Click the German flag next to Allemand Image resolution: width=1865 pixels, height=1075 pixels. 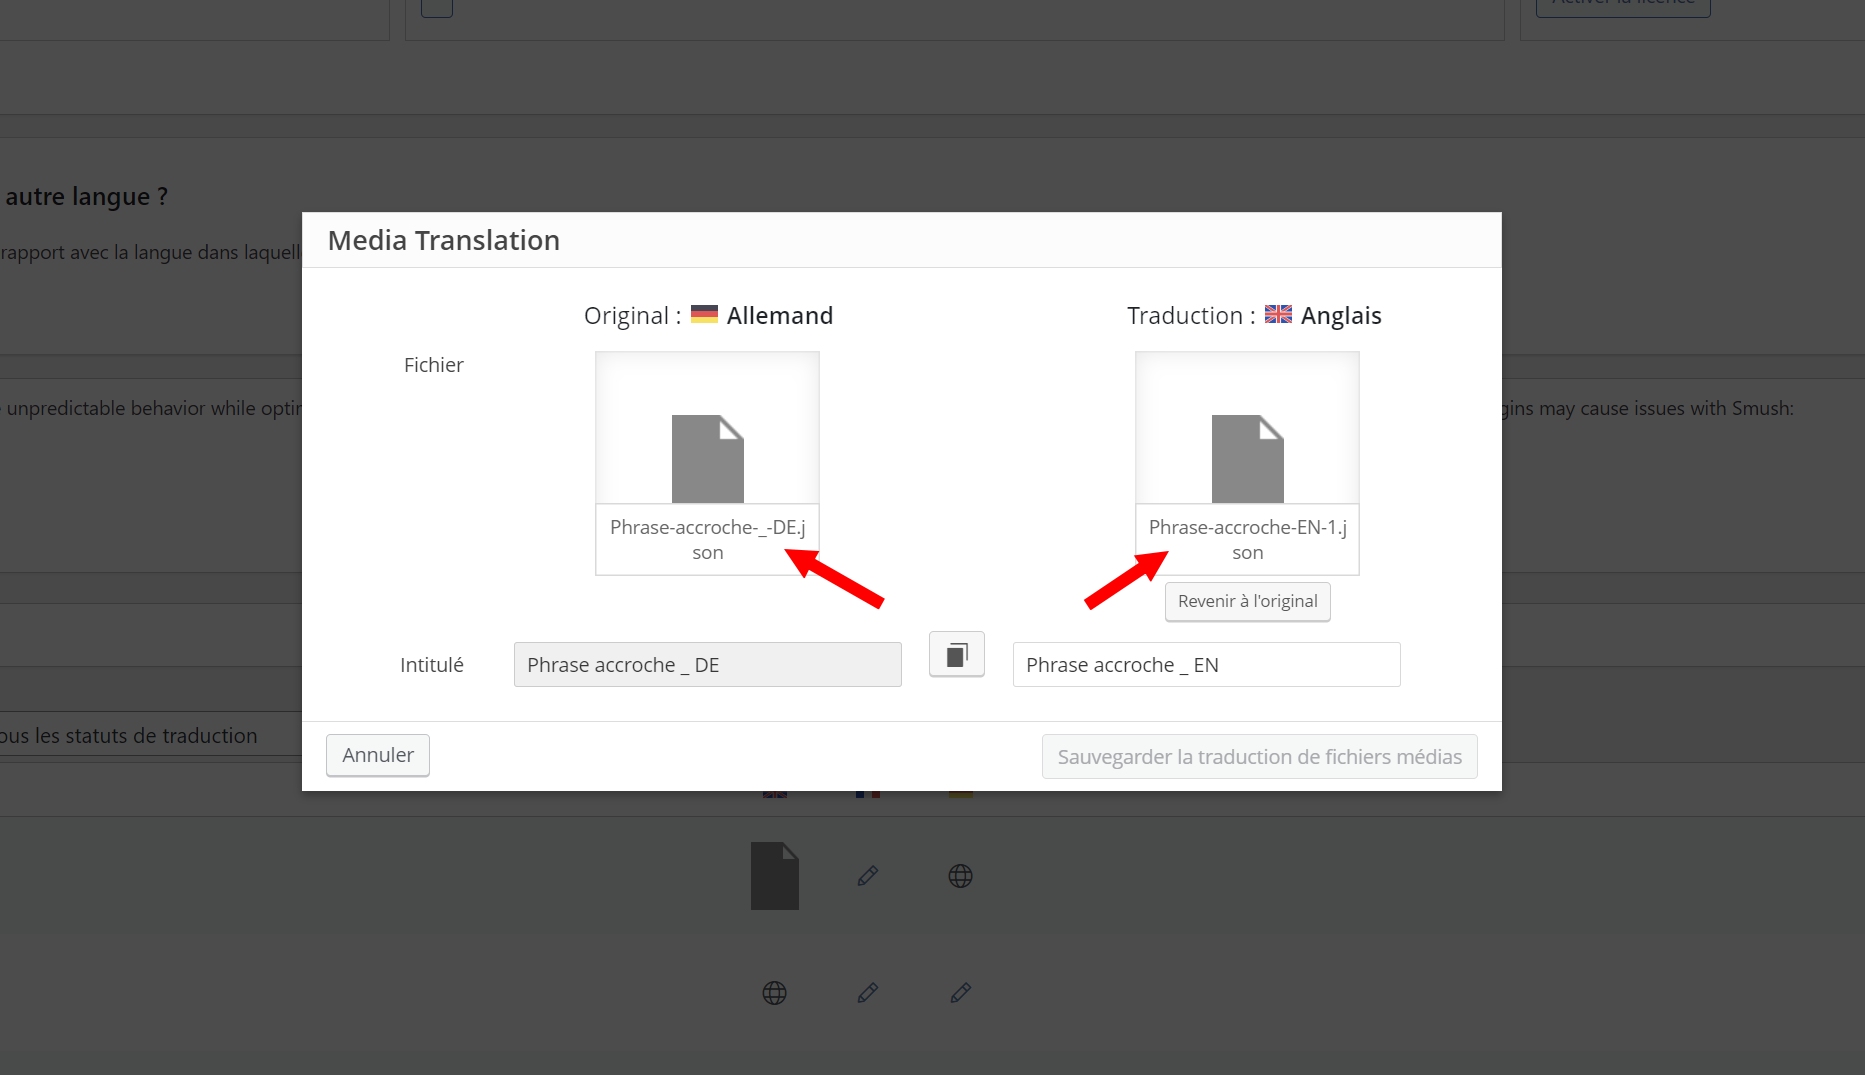click(704, 314)
